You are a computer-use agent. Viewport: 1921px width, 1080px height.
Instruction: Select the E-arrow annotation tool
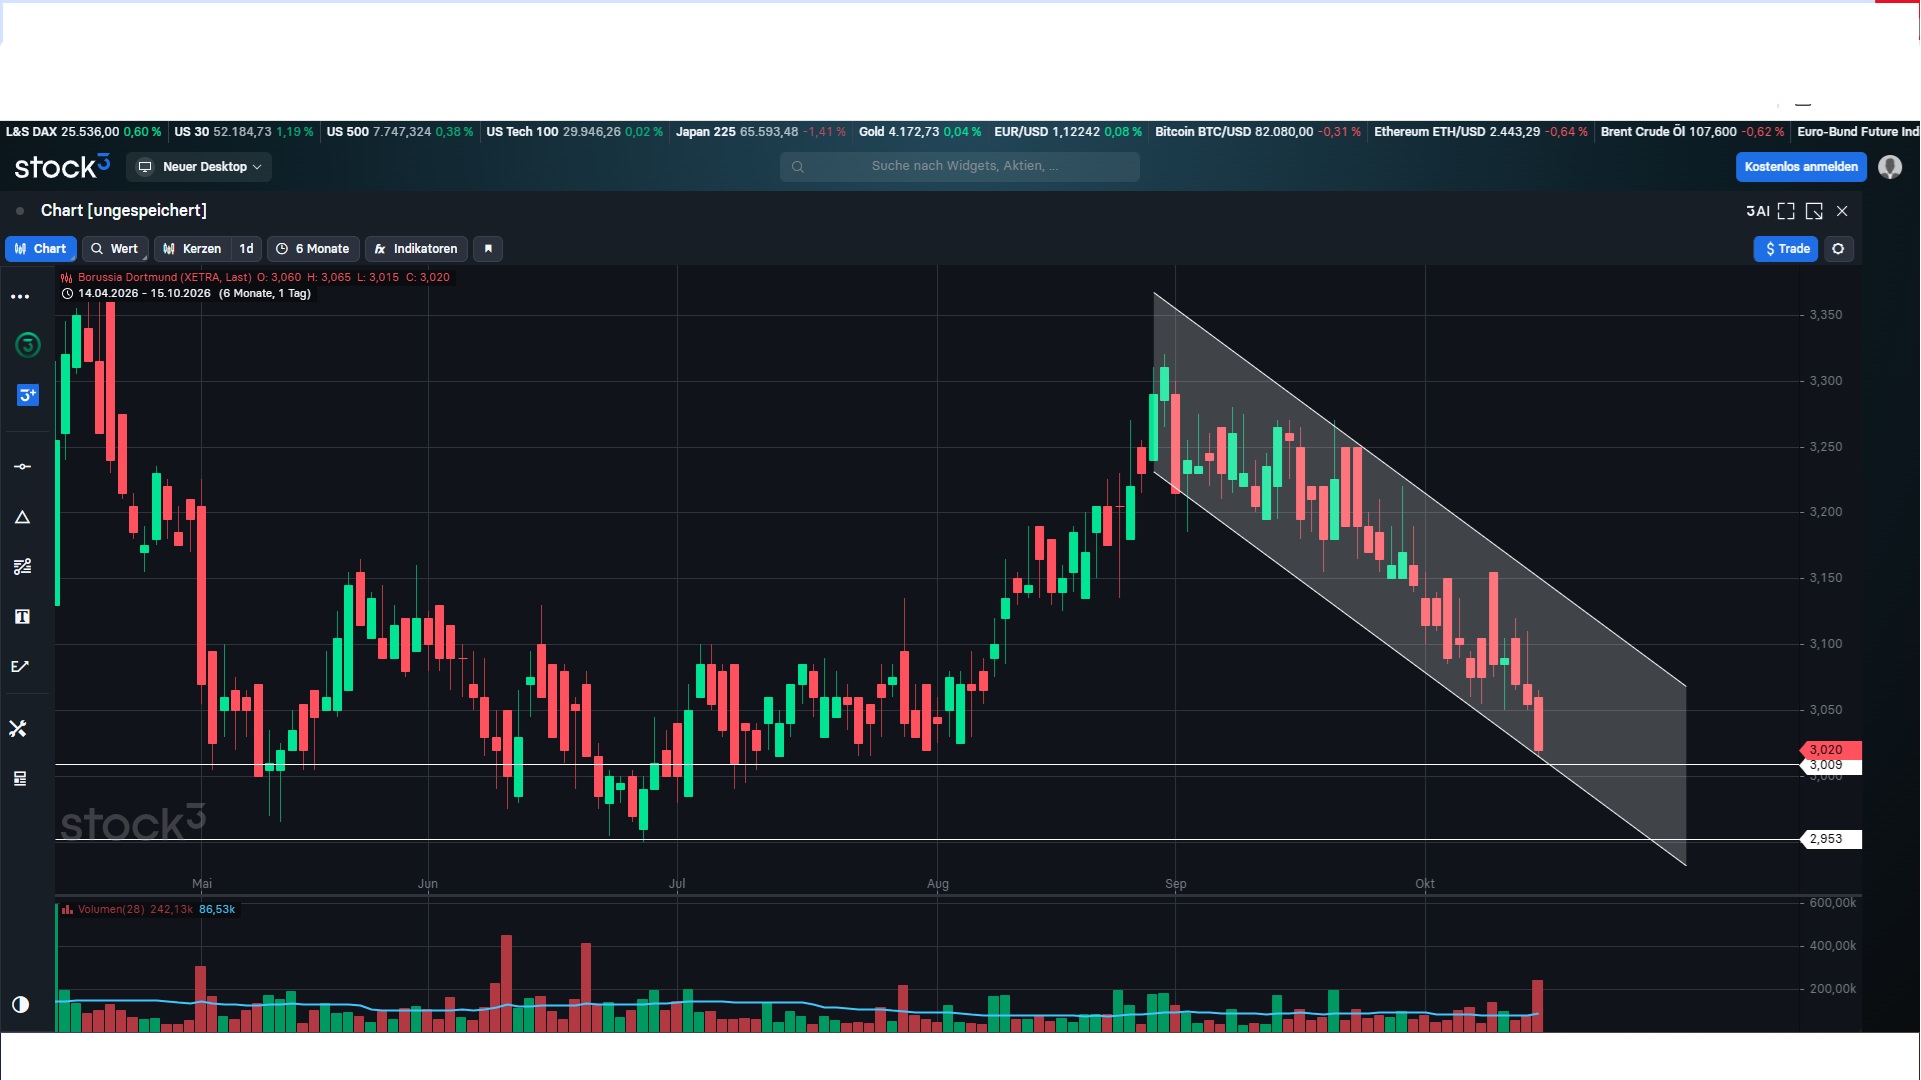[20, 667]
